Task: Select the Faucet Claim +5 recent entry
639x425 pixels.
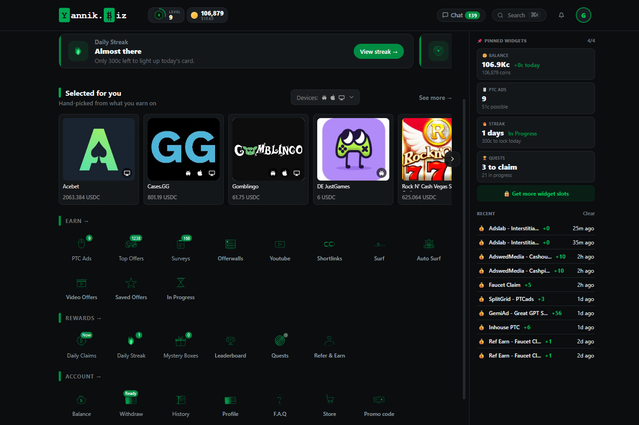Action: tap(536, 285)
